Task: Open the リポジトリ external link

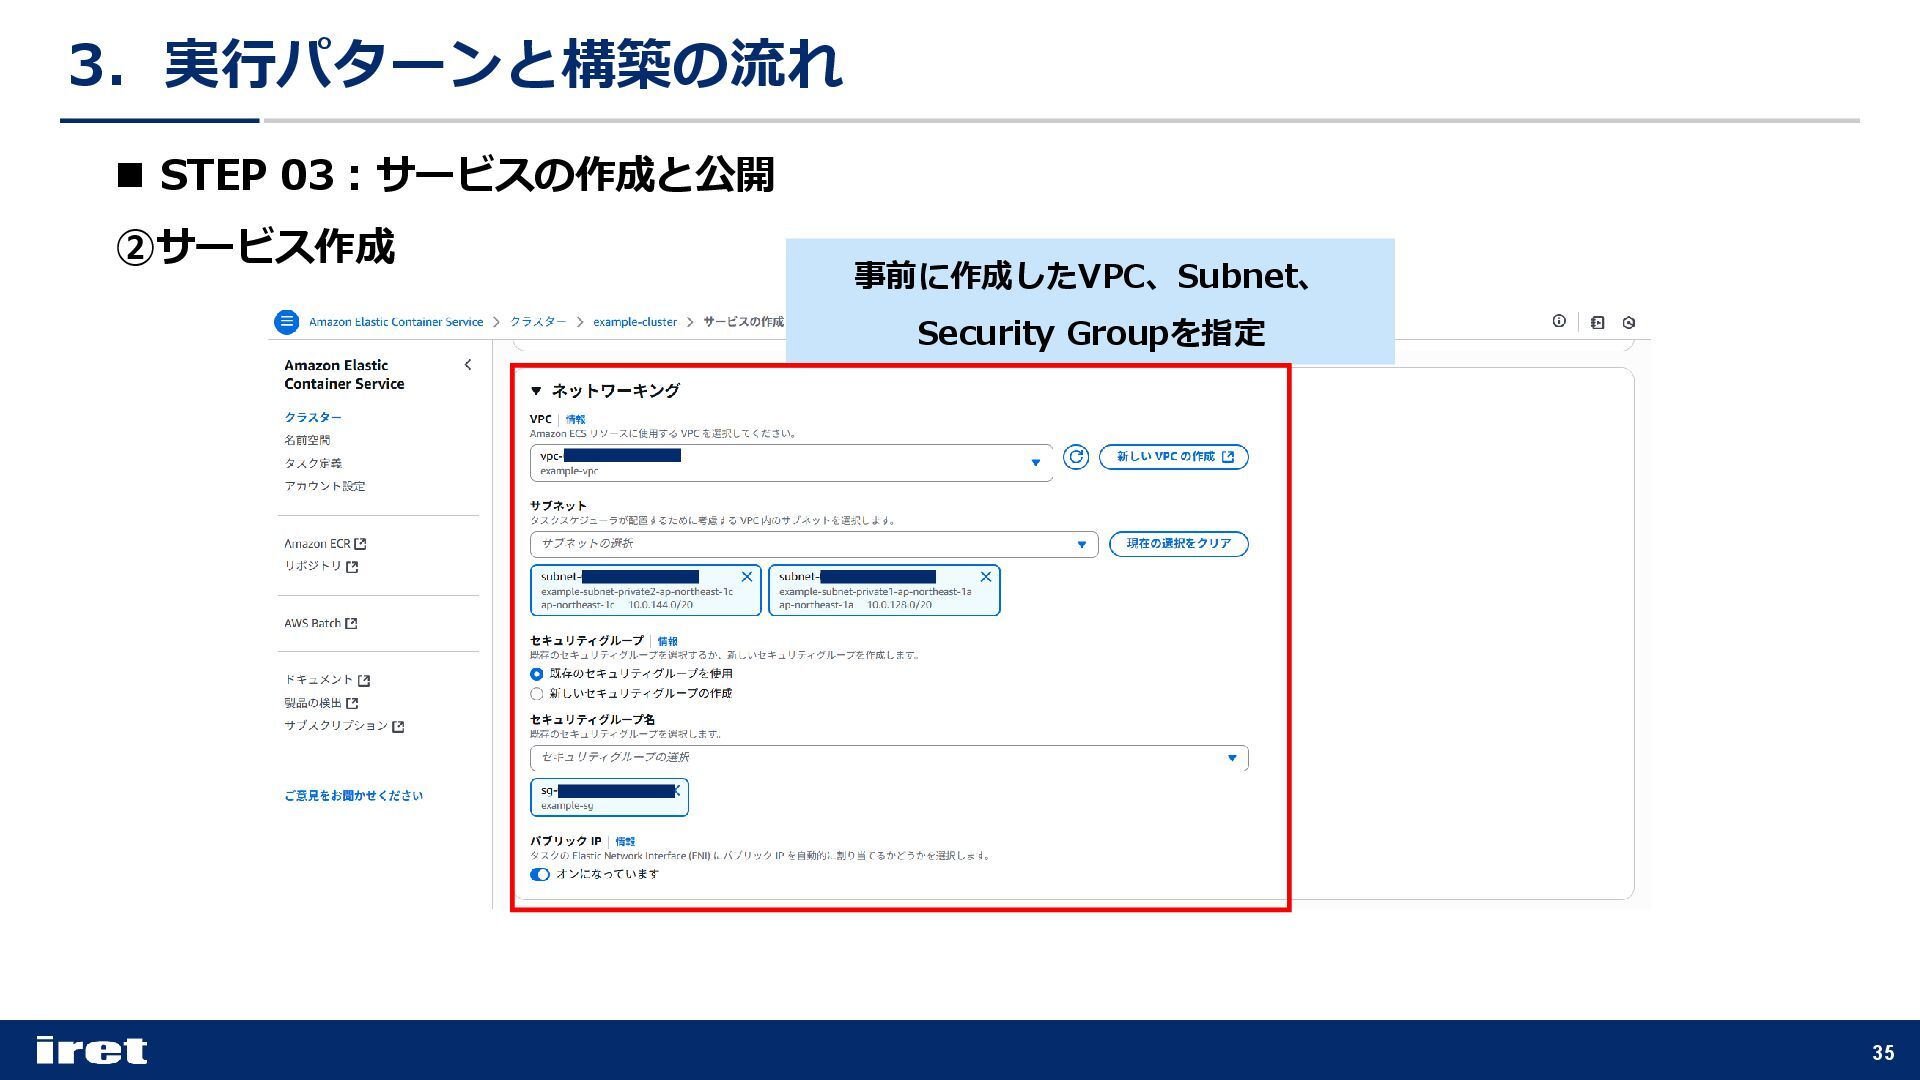Action: (321, 566)
